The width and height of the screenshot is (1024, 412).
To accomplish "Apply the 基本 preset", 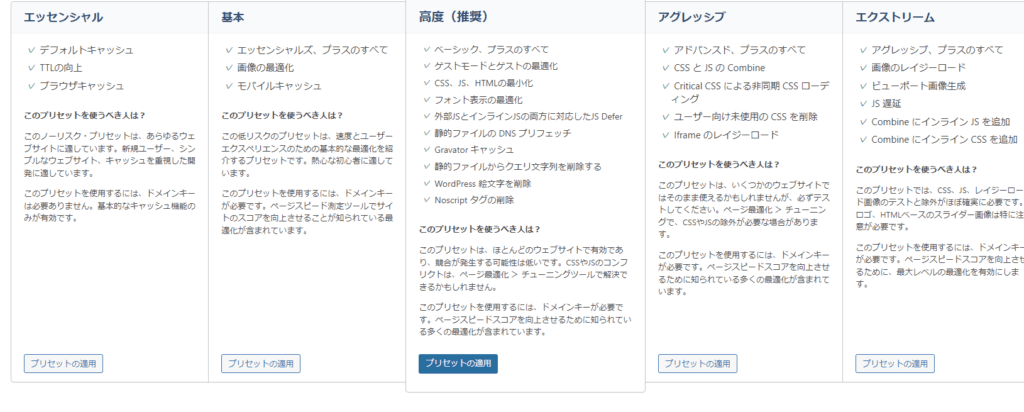I will click(x=260, y=364).
